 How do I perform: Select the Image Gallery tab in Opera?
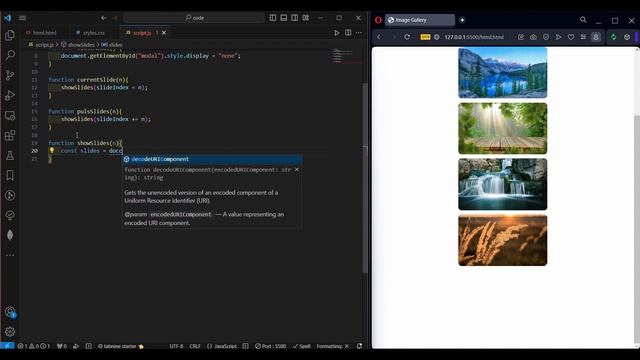(x=420, y=20)
